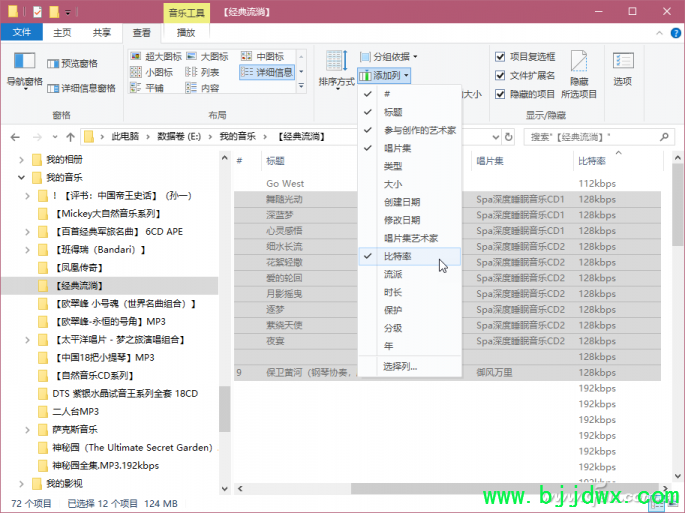Toggle Item check boxes (项目复选框)
This screenshot has width=685, height=513.
pos(500,56)
